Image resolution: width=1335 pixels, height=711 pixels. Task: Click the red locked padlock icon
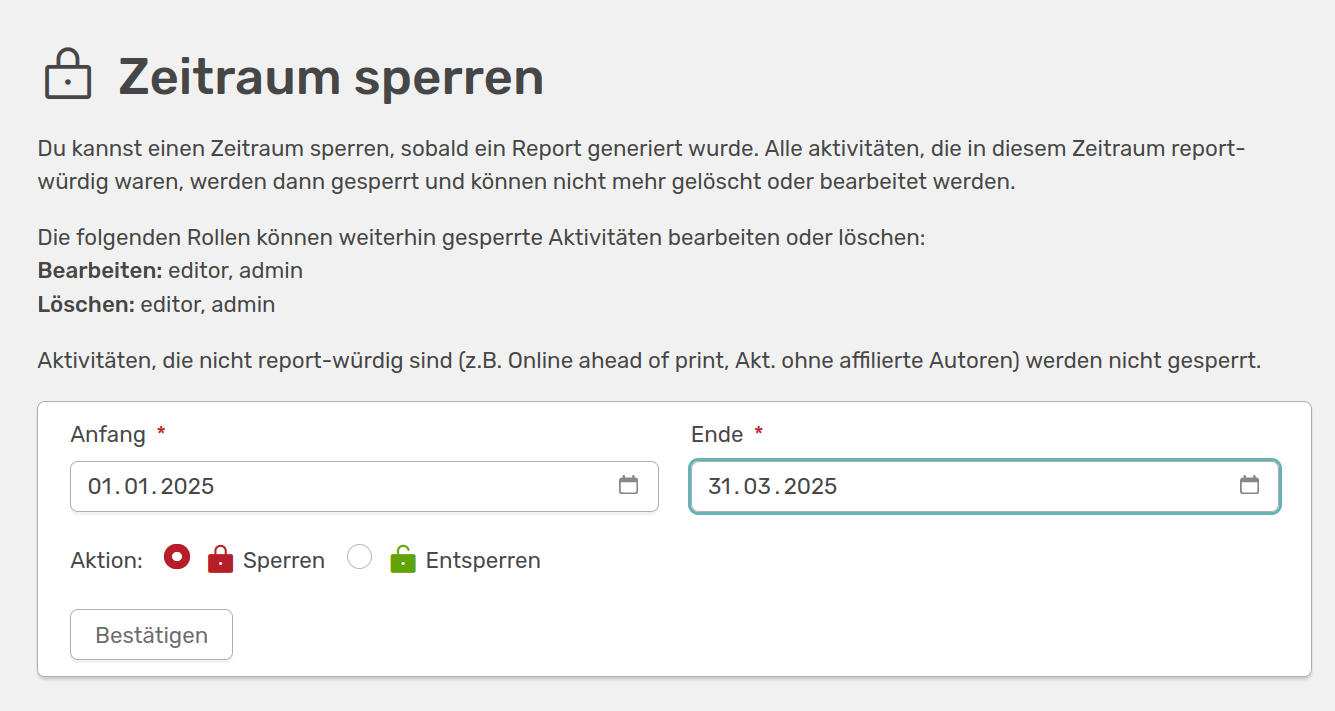tap(220, 559)
